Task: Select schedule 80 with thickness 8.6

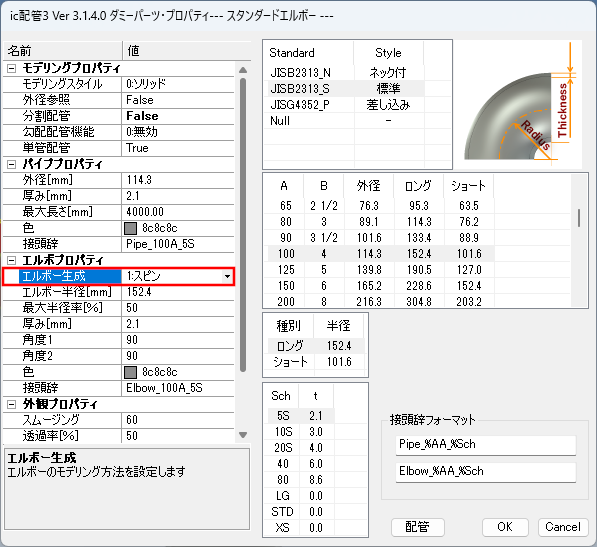Action: [x=301, y=480]
